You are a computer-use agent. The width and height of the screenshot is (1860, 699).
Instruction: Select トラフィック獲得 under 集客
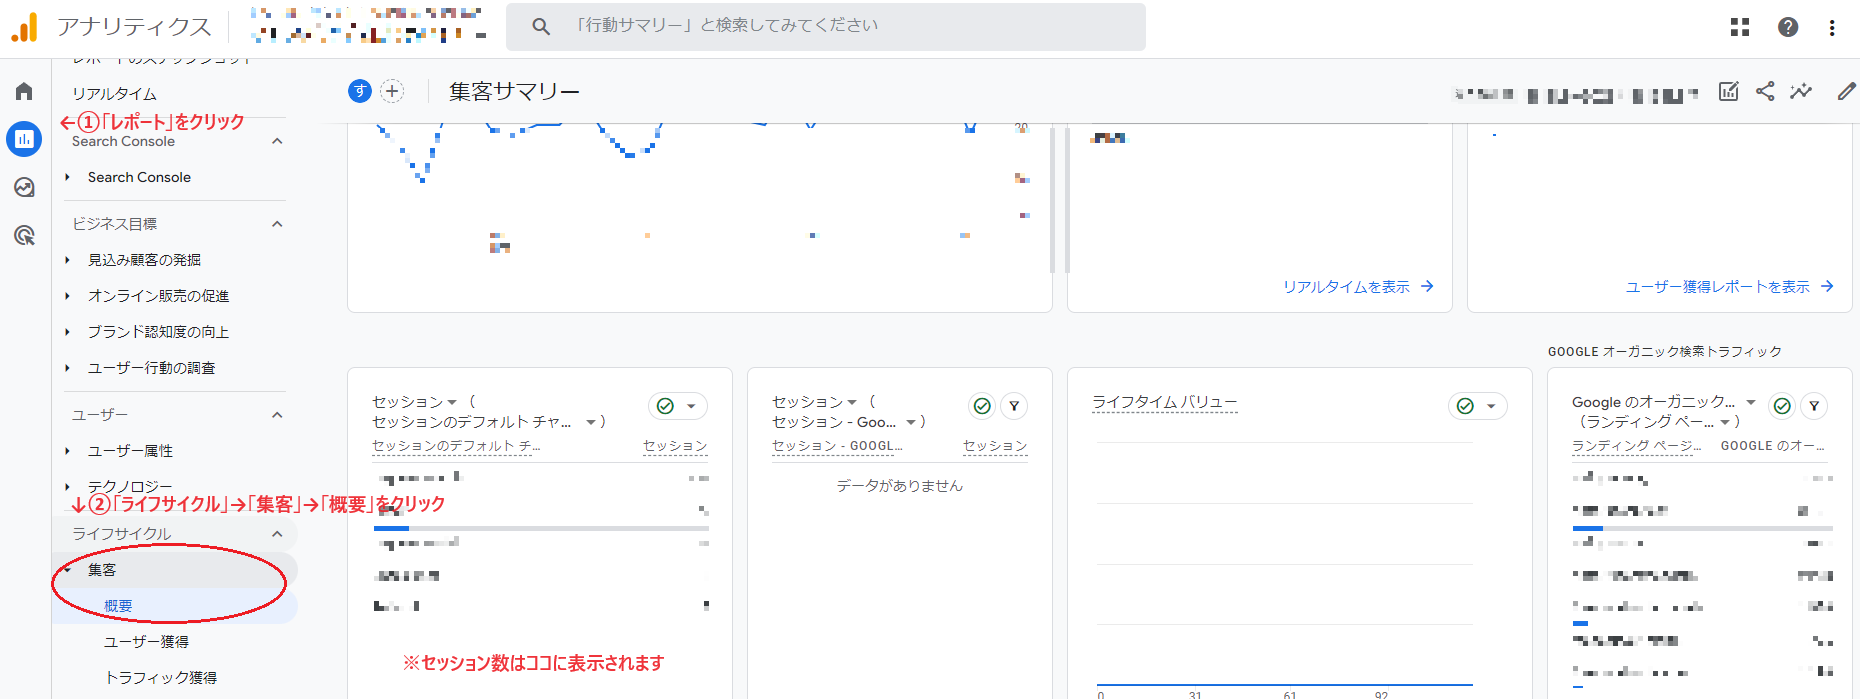161,678
